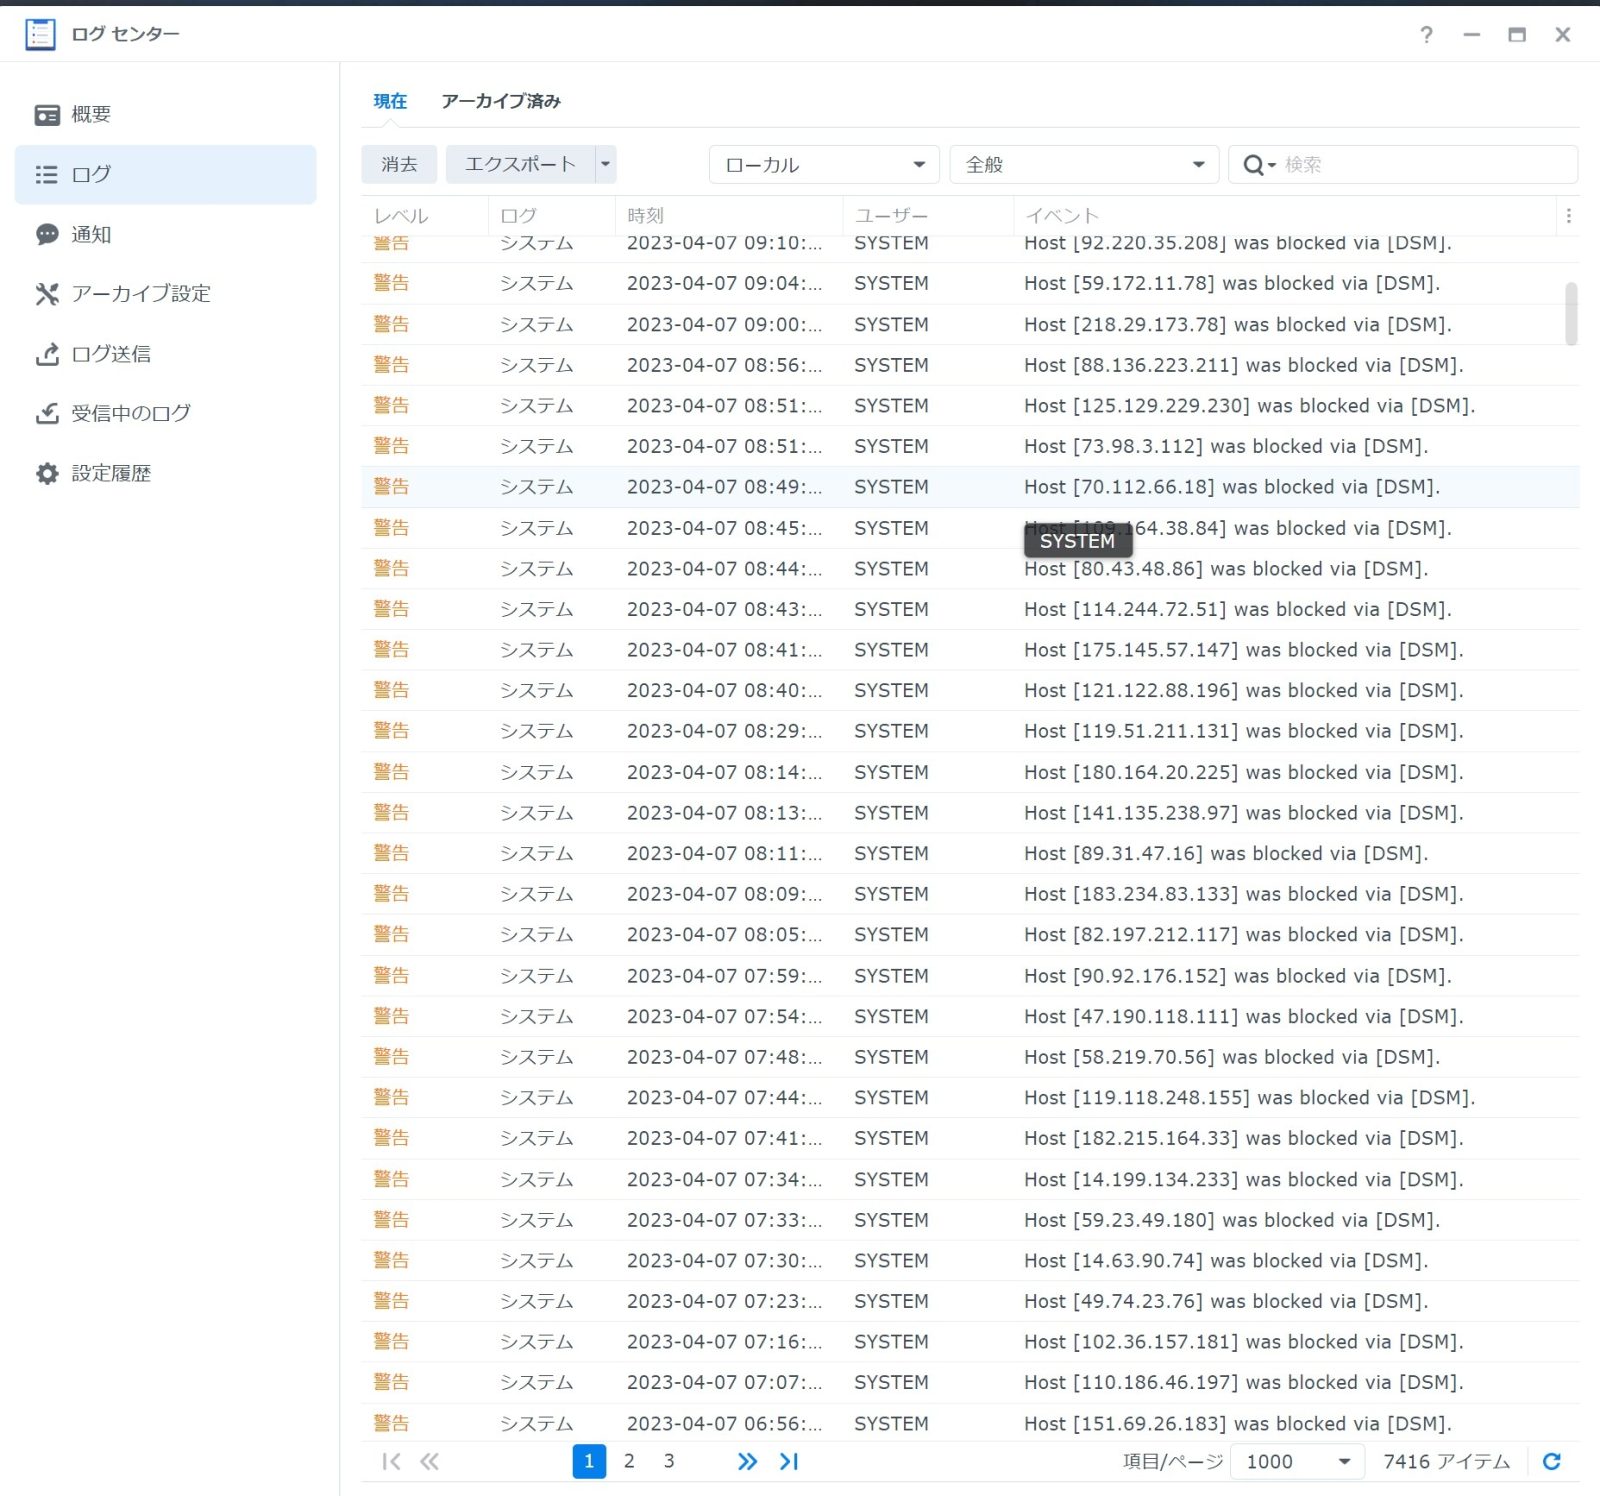Screen dimensions: 1600x1496
Task: Open Settings History (設定履歴) gear icon
Action: 47,473
